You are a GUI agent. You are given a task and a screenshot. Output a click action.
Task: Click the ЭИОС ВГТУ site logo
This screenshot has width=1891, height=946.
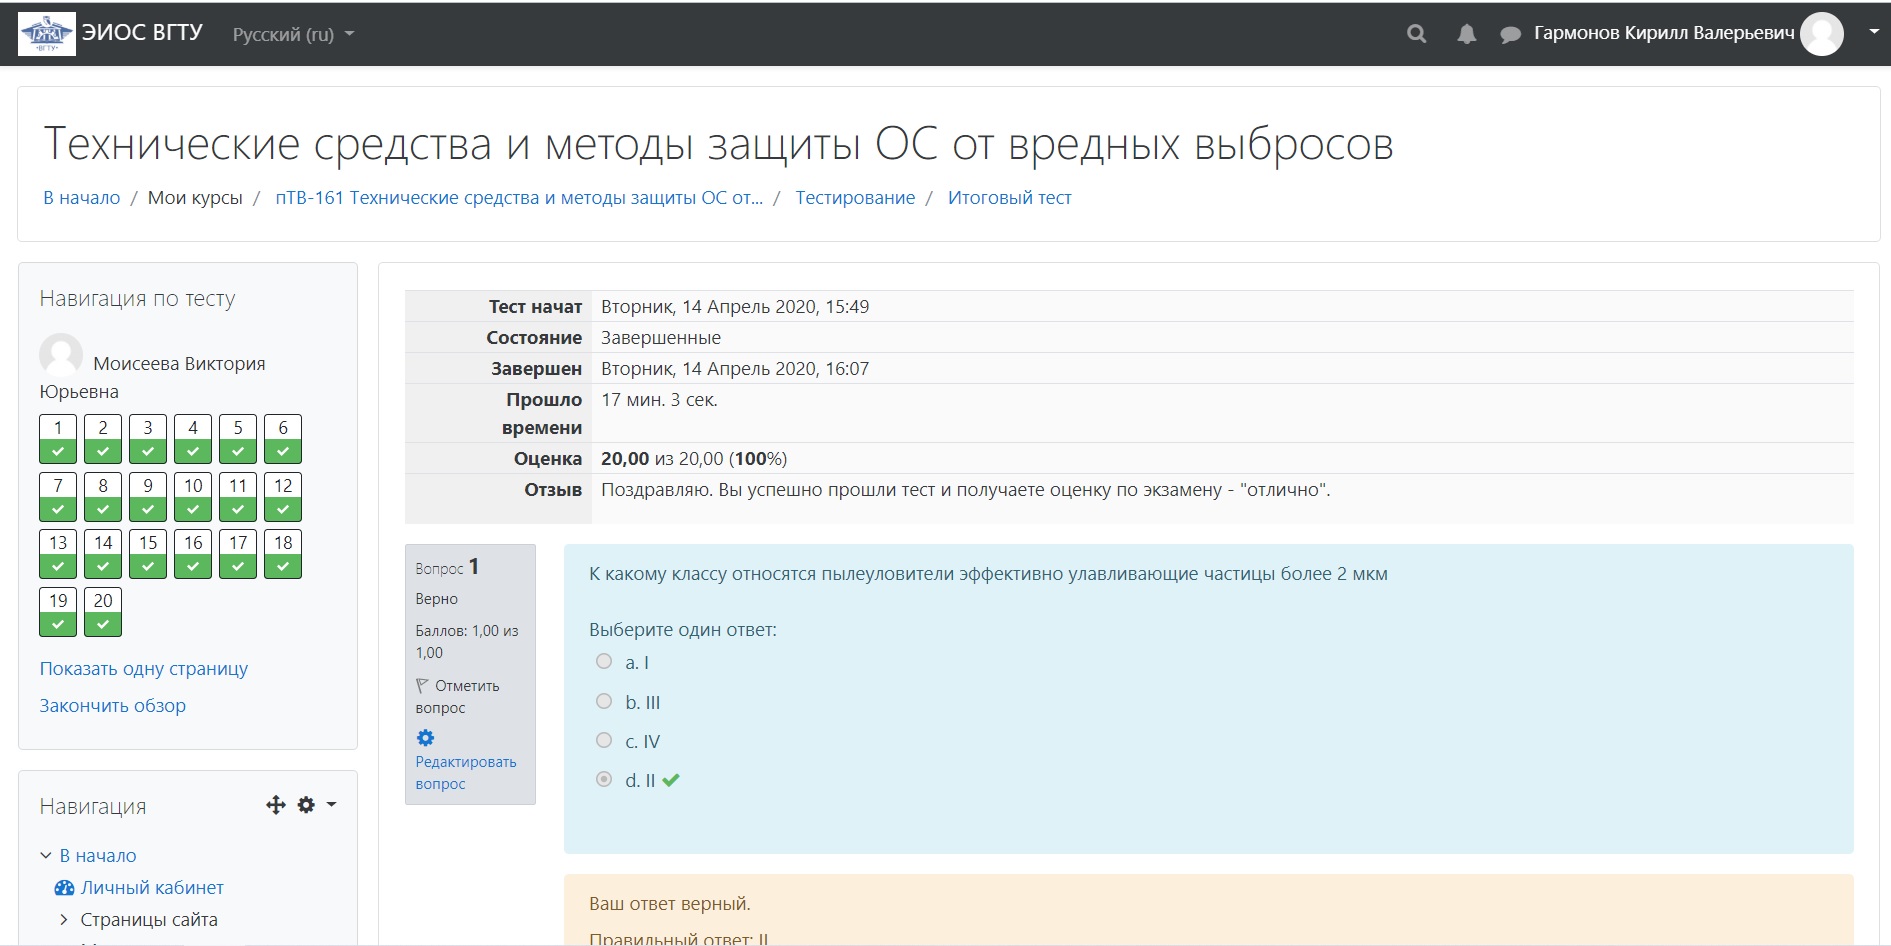[x=47, y=34]
